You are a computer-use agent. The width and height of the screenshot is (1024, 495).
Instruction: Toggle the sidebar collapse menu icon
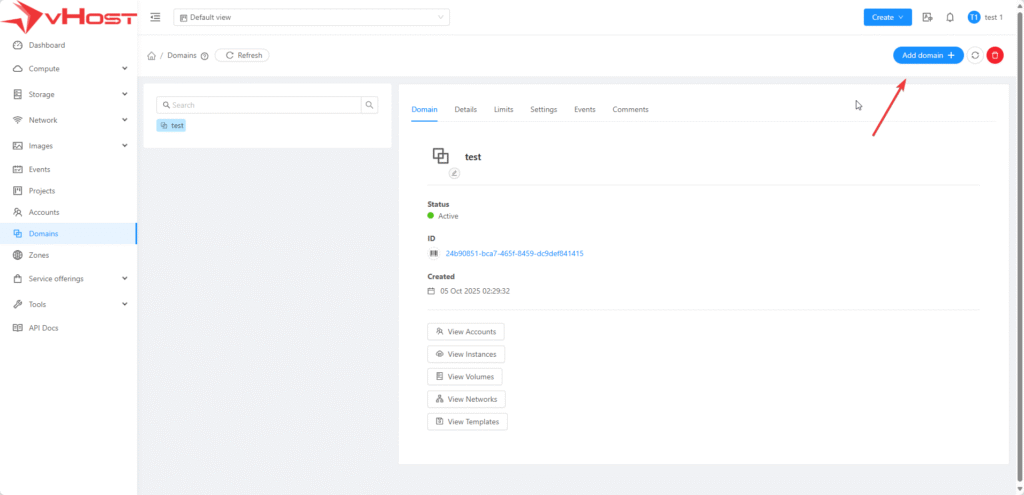pos(155,17)
